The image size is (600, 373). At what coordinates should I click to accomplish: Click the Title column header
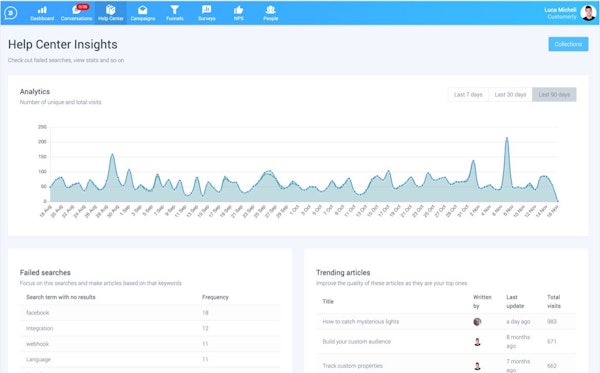coord(328,301)
